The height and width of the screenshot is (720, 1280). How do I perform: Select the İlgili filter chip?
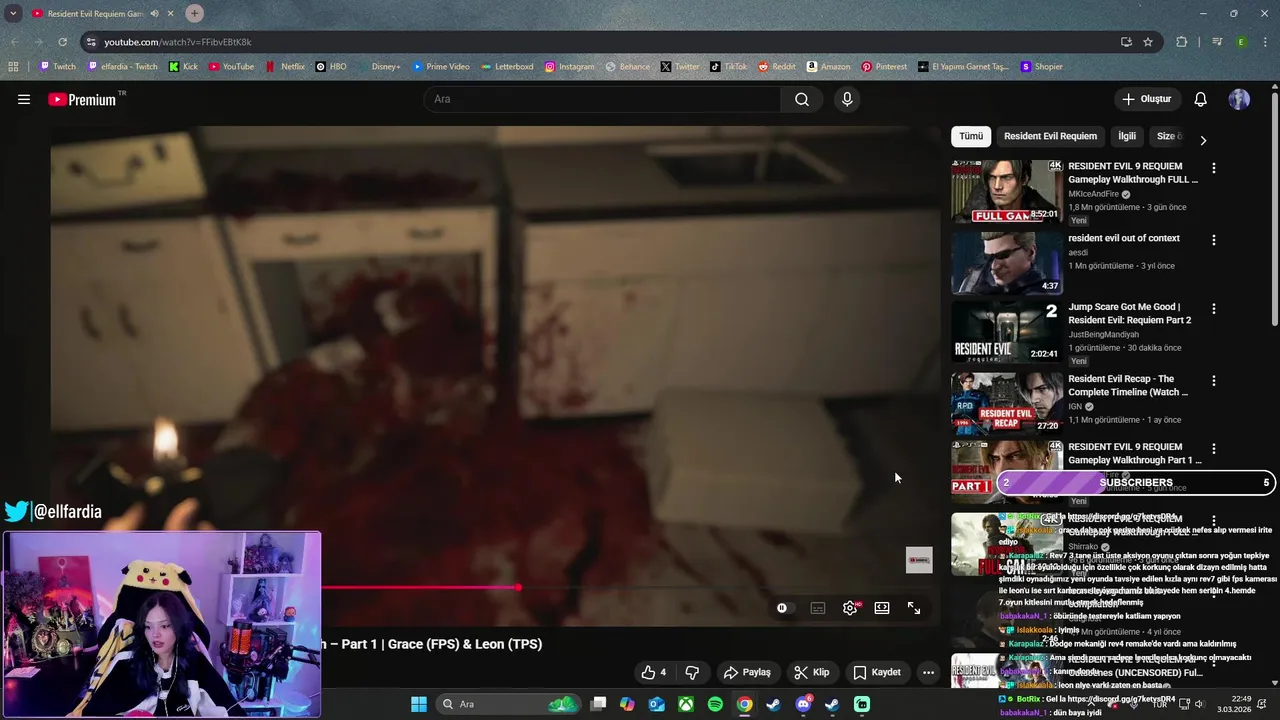pos(1127,136)
